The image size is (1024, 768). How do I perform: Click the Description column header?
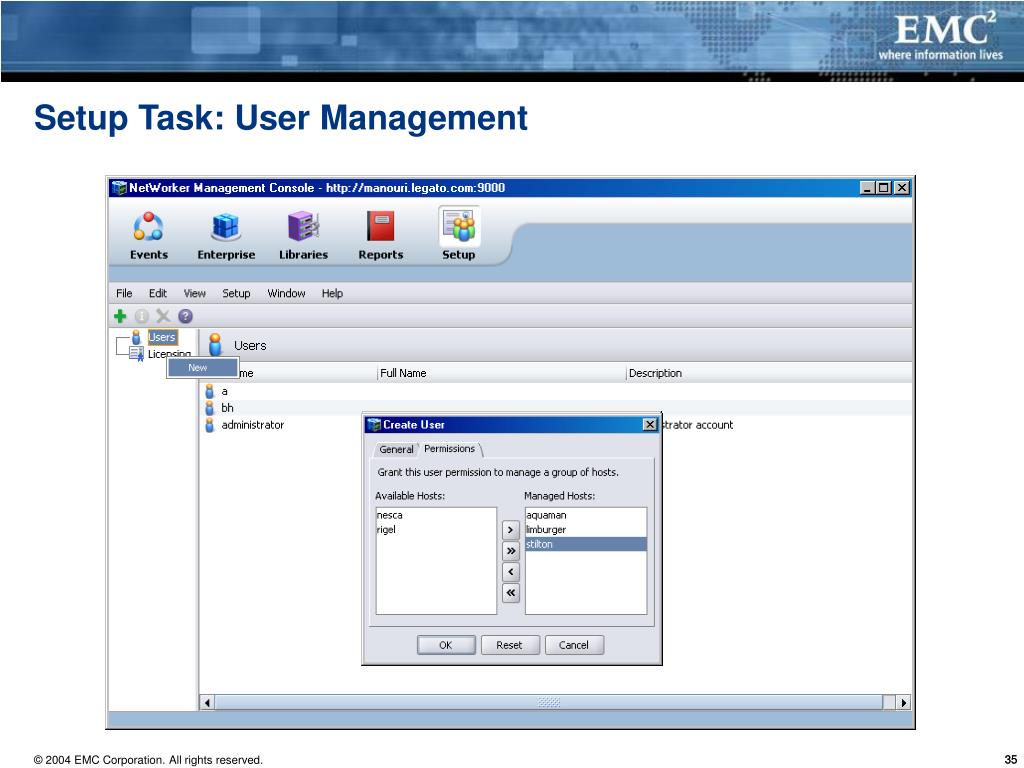pyautogui.click(x=769, y=374)
